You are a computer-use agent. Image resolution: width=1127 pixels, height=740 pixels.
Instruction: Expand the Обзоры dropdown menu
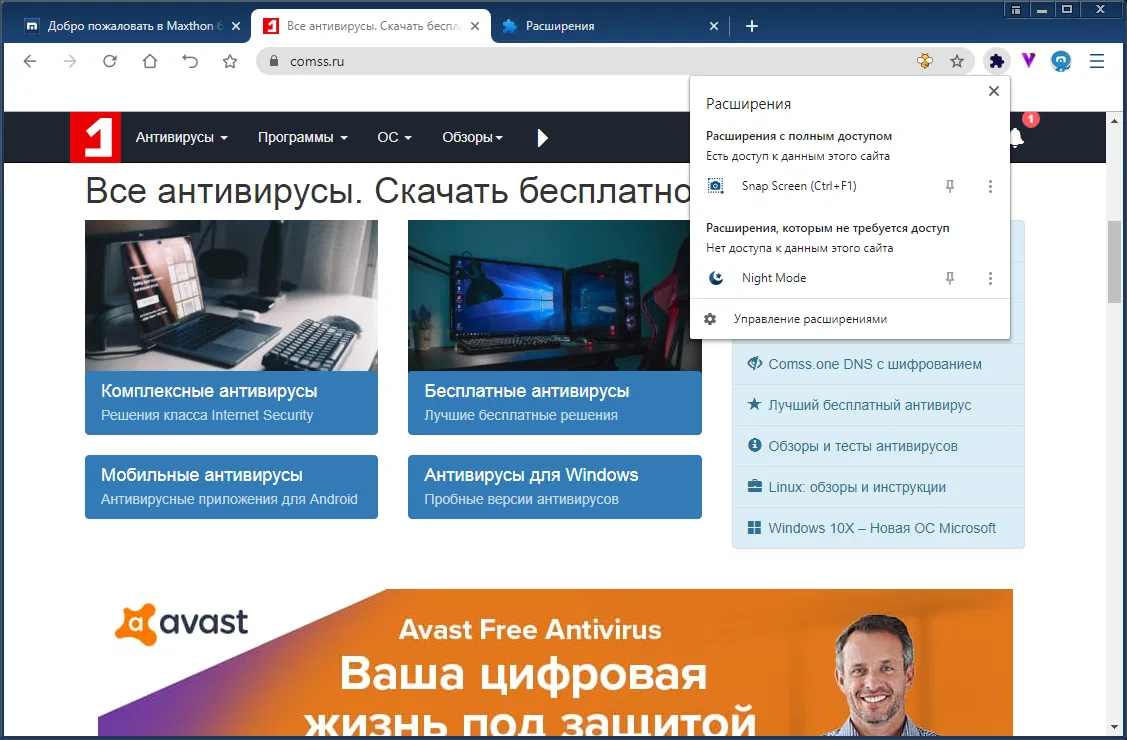472,137
